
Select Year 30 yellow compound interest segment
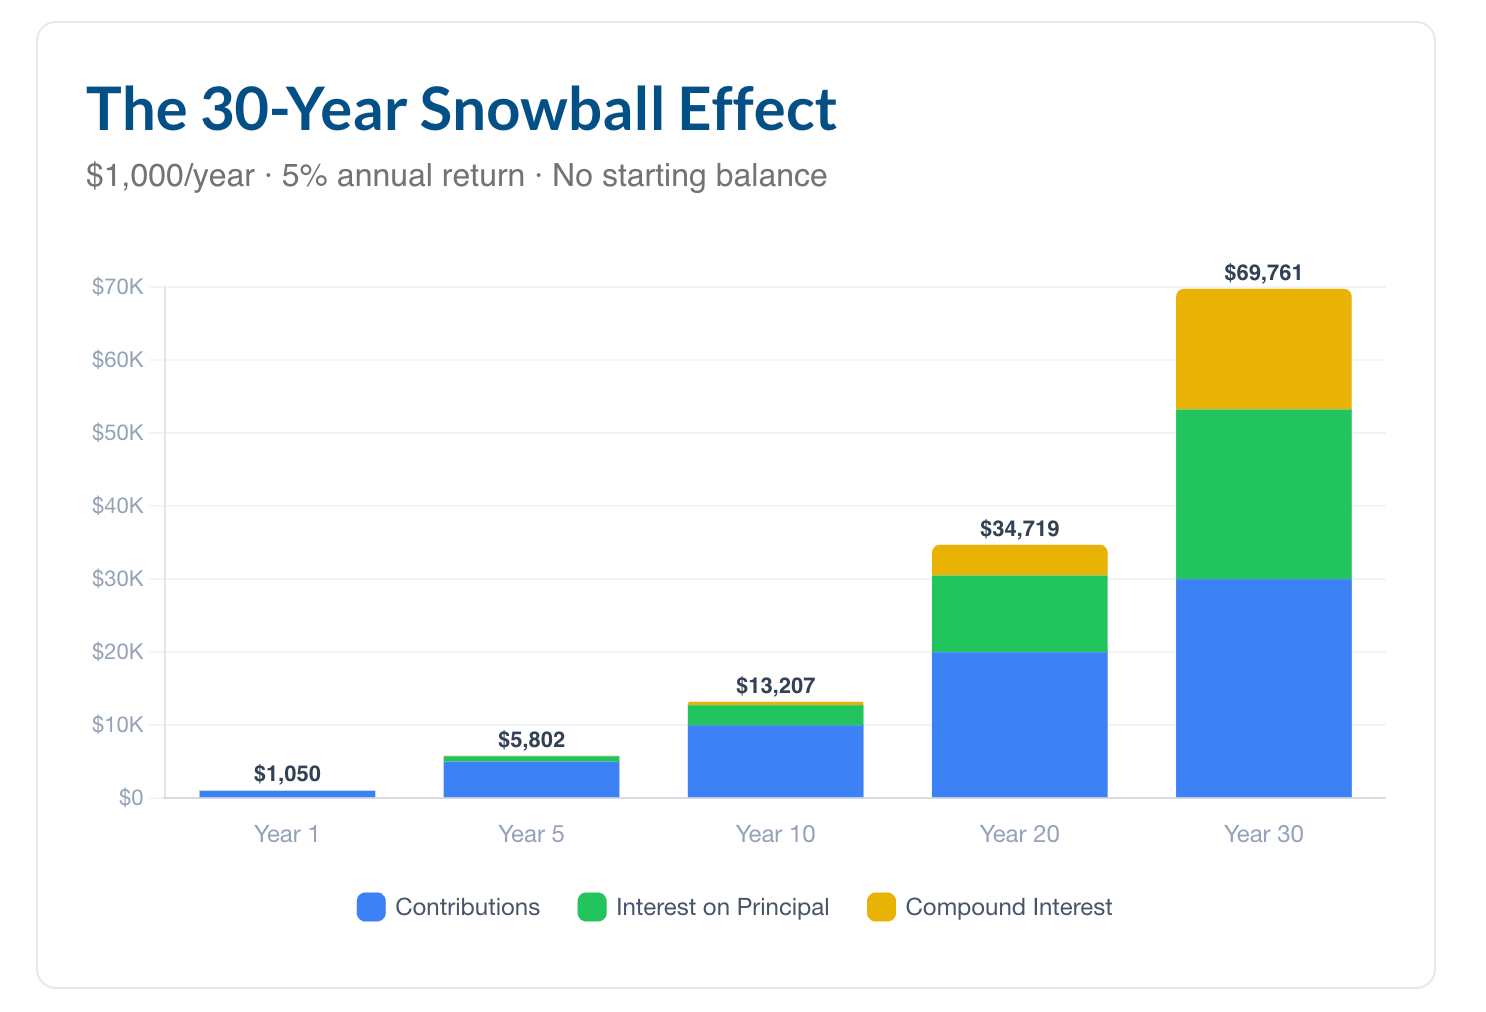pyautogui.click(x=1263, y=350)
